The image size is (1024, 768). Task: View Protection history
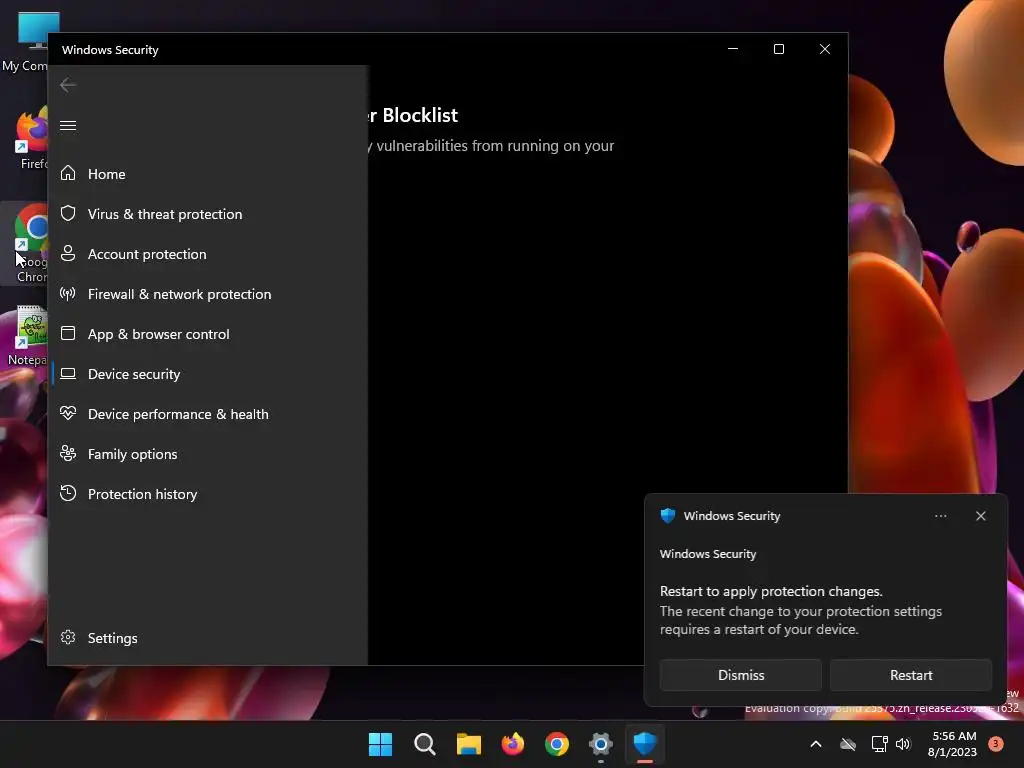pyautogui.click(x=142, y=494)
